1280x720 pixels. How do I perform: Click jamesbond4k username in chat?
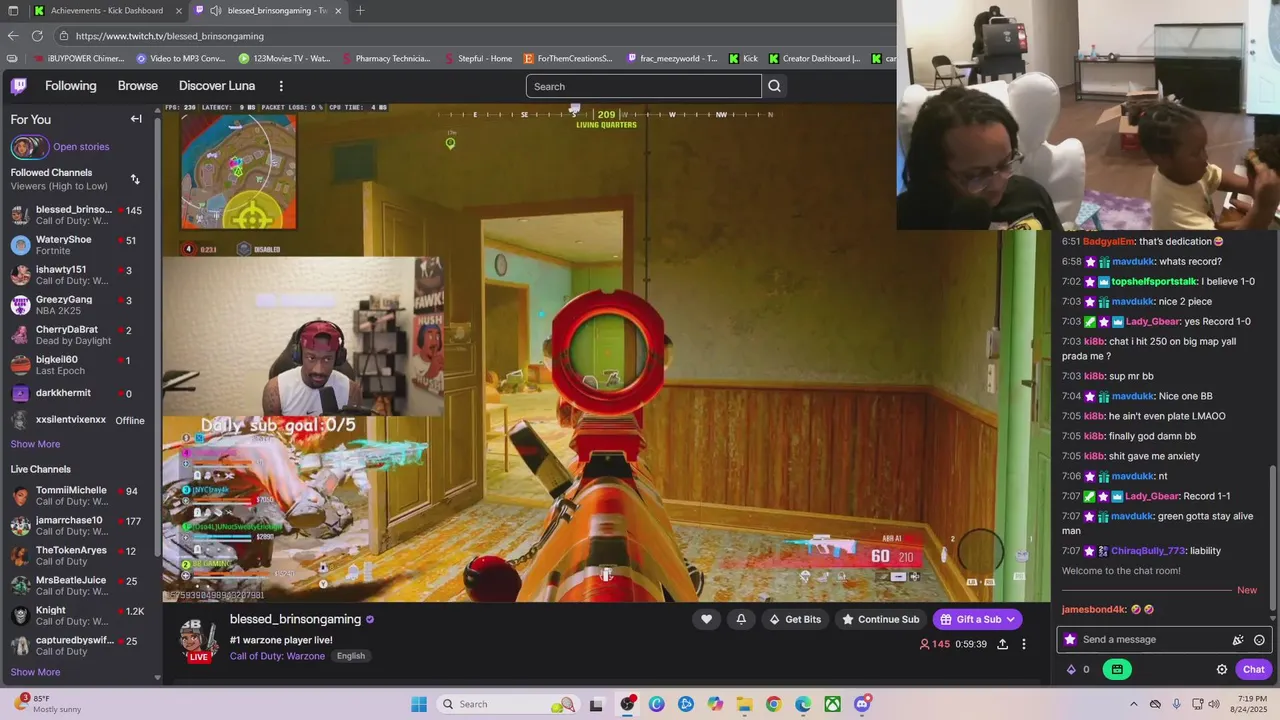(x=1094, y=609)
